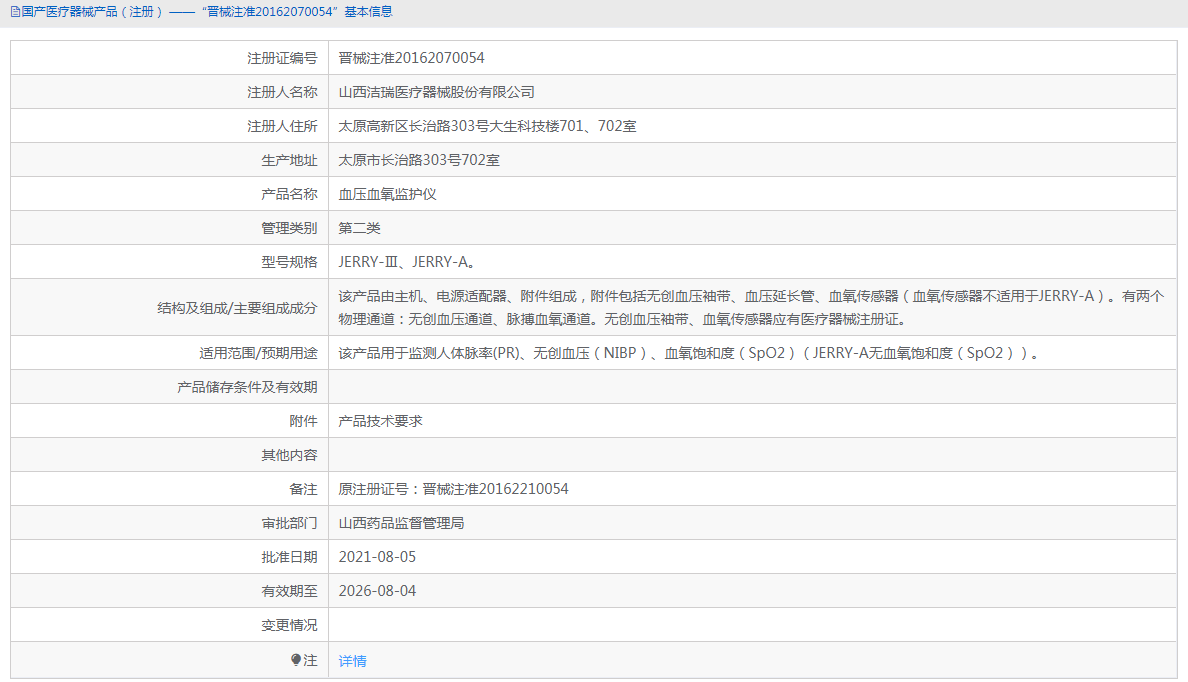The height and width of the screenshot is (682, 1188).
Task: Click the page title 国产医疗器械产品（注册）
Action: [x=93, y=12]
